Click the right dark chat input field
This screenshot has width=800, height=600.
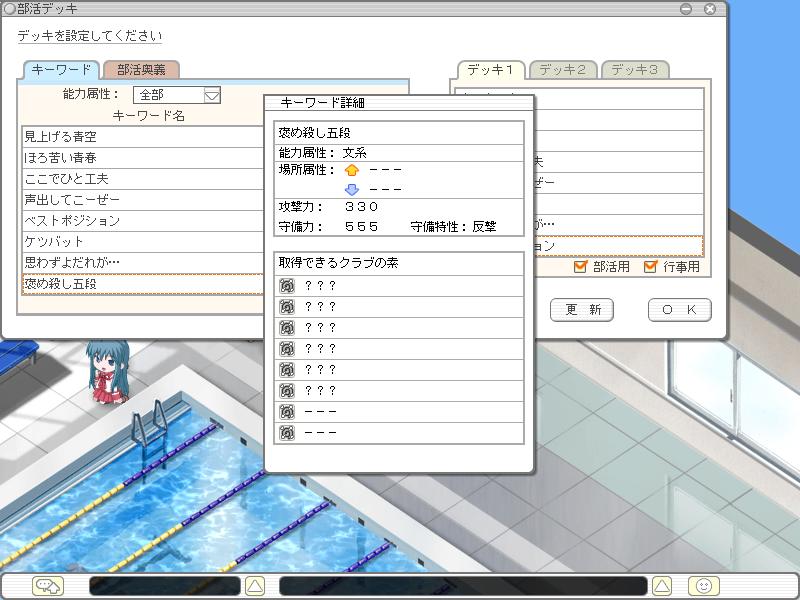pos(463,586)
